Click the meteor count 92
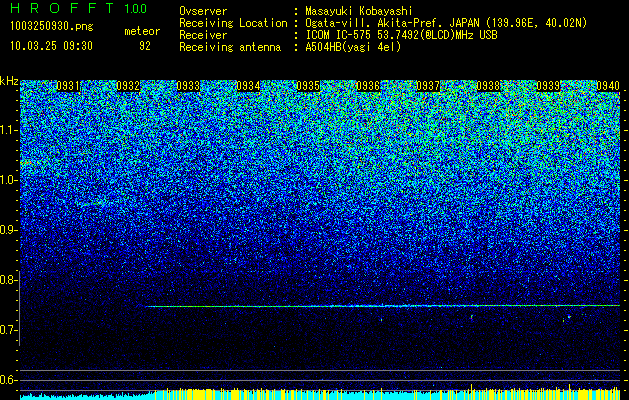Image resolution: width=629 pixels, height=400 pixels. tap(145, 46)
